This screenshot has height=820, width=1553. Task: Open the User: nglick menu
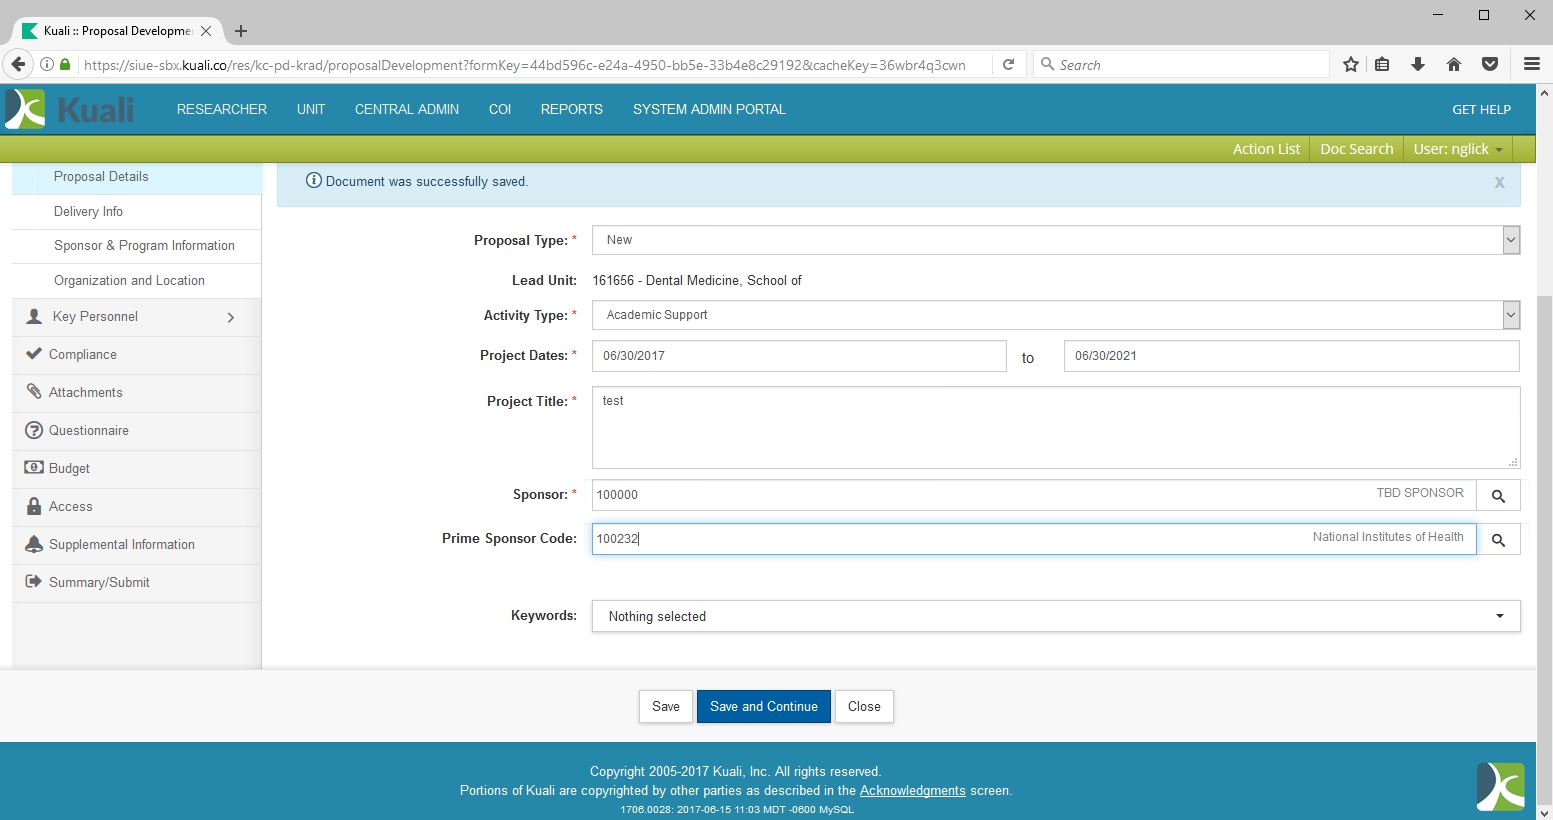coord(1457,149)
